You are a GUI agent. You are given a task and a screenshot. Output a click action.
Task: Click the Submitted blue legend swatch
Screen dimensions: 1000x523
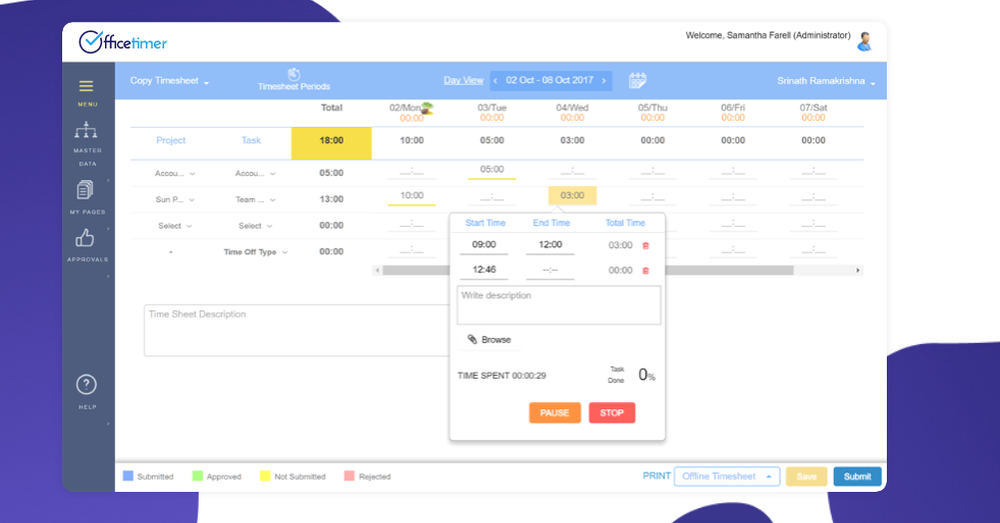coord(128,476)
